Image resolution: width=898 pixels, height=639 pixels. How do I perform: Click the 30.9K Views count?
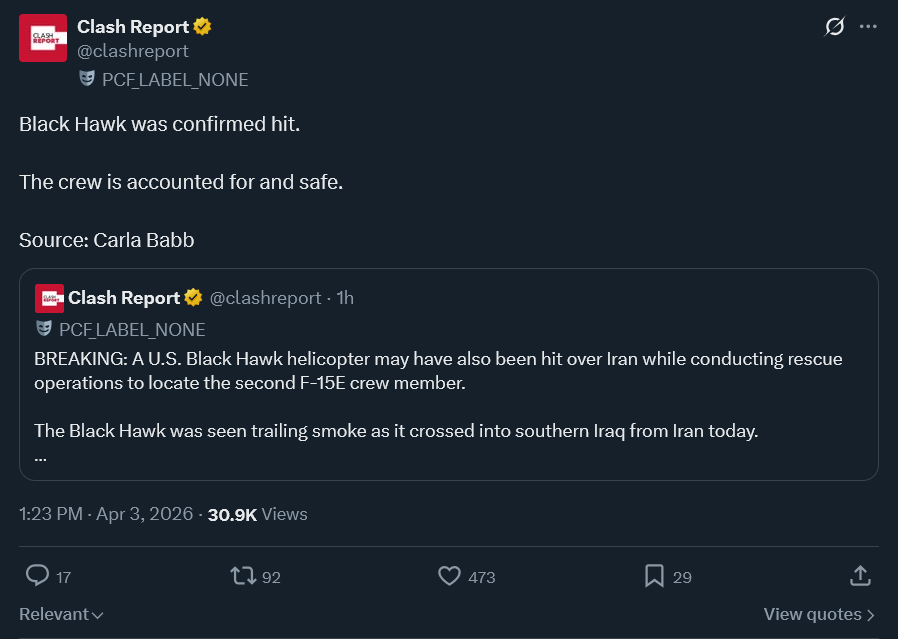(x=257, y=514)
